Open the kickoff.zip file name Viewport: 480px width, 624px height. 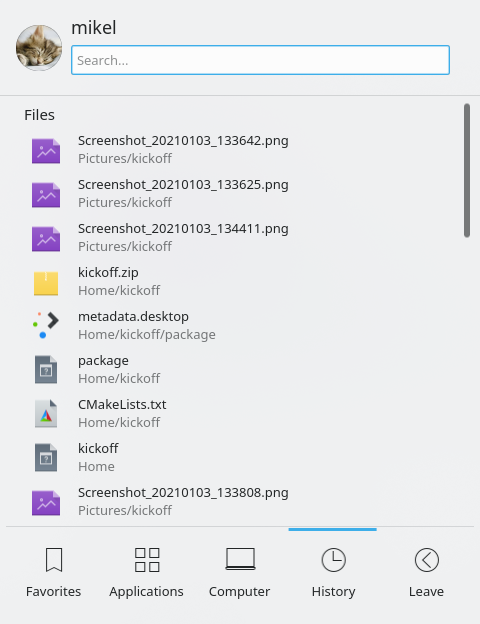click(108, 273)
